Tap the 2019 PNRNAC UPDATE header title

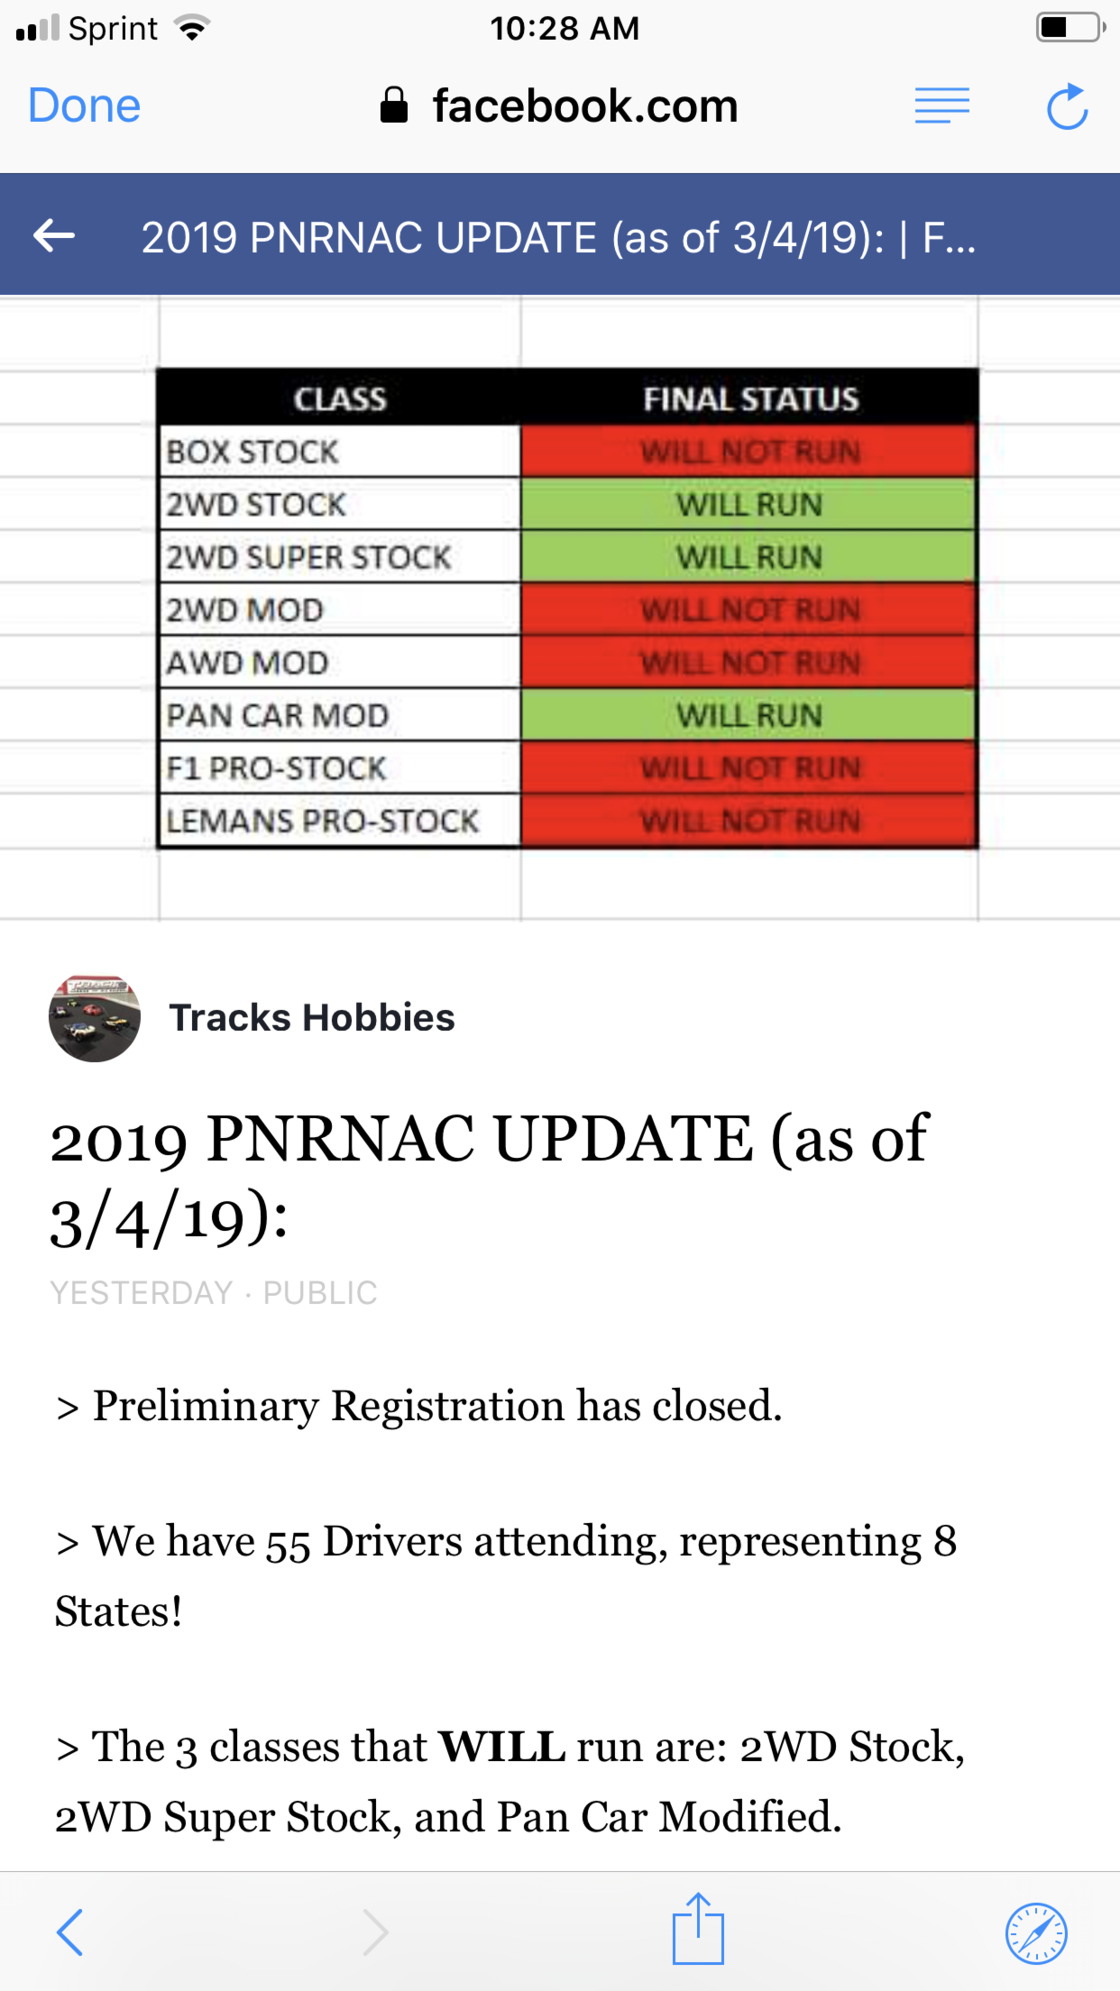coord(558,237)
